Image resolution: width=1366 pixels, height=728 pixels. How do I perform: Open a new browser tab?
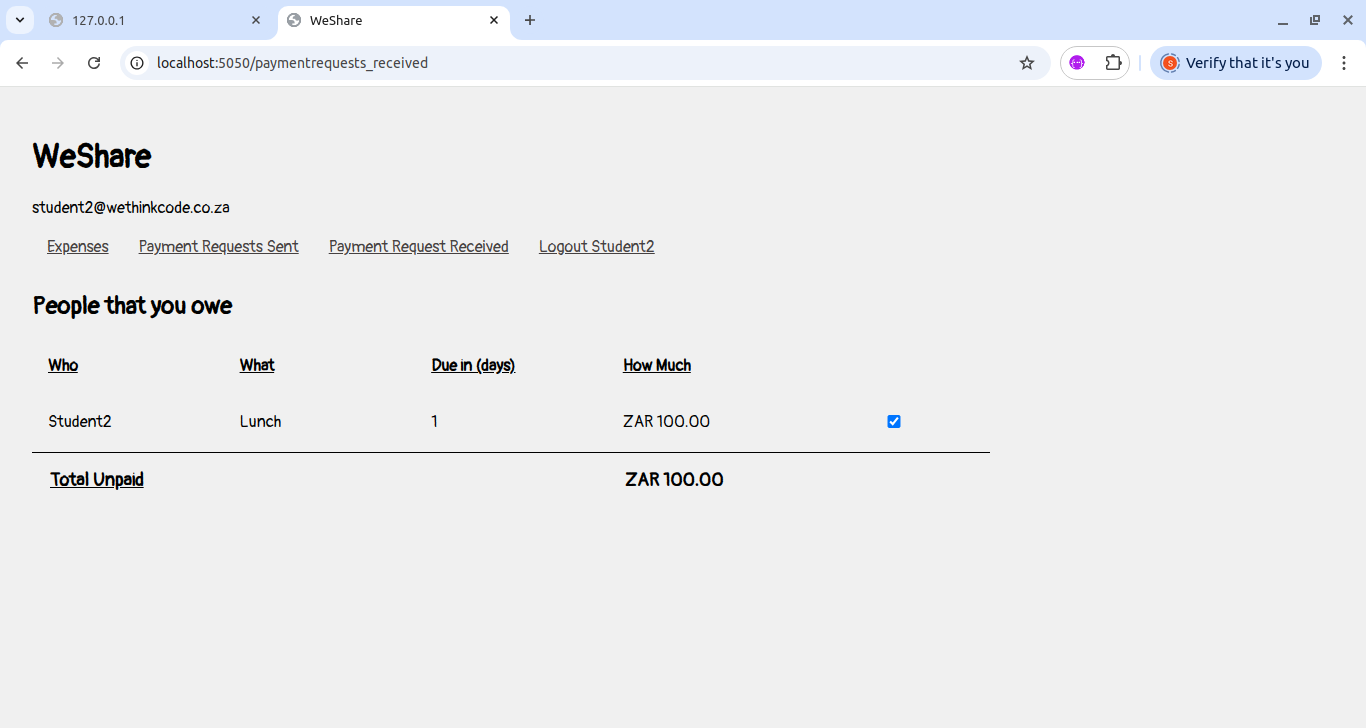point(529,19)
